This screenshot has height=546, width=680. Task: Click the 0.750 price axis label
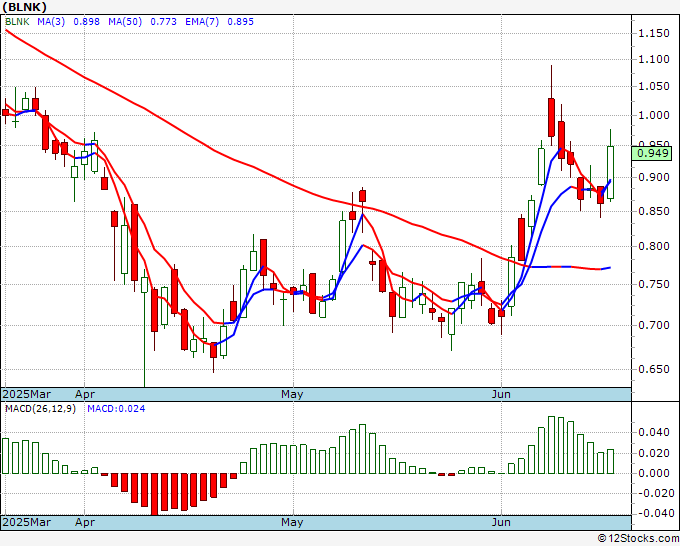point(654,284)
